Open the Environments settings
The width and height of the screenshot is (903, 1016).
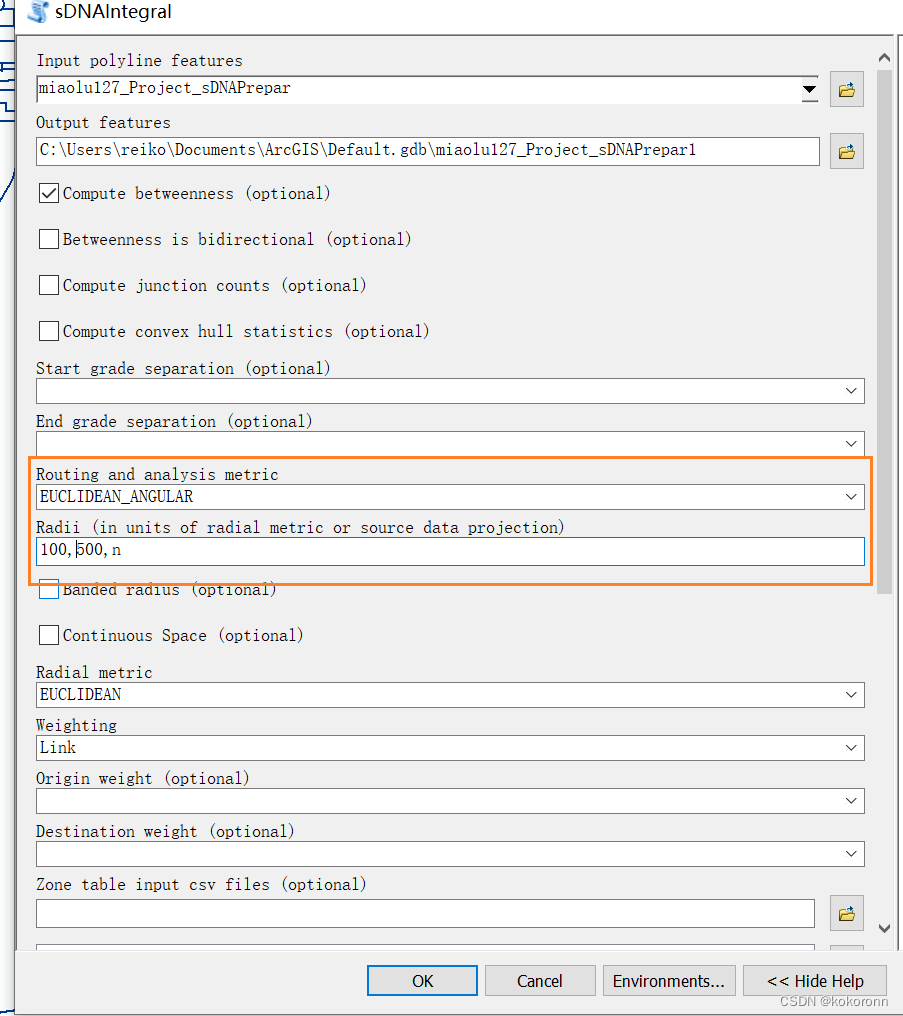click(668, 980)
